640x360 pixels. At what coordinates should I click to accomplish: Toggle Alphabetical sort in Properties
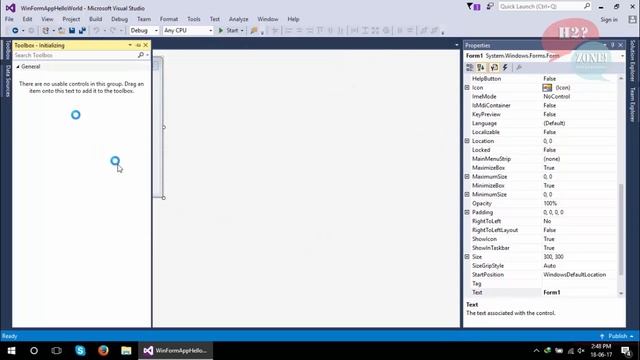(481, 67)
